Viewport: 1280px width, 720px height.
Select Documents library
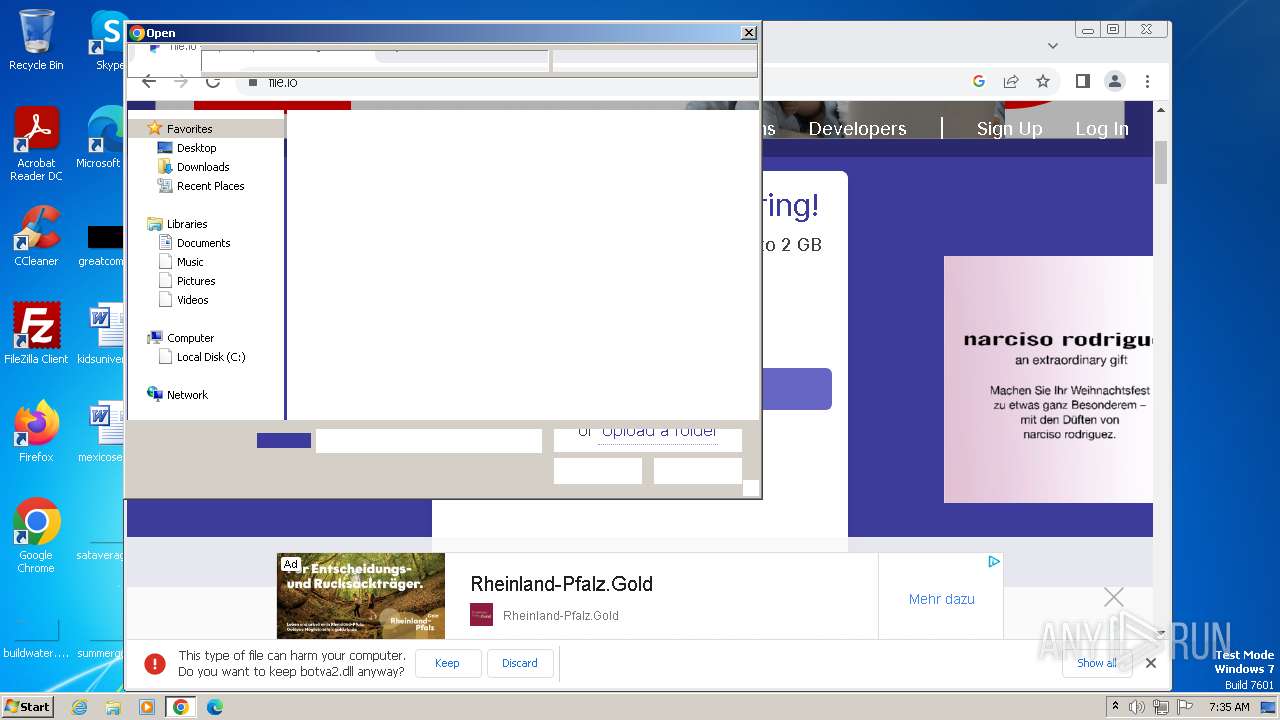[203, 243]
